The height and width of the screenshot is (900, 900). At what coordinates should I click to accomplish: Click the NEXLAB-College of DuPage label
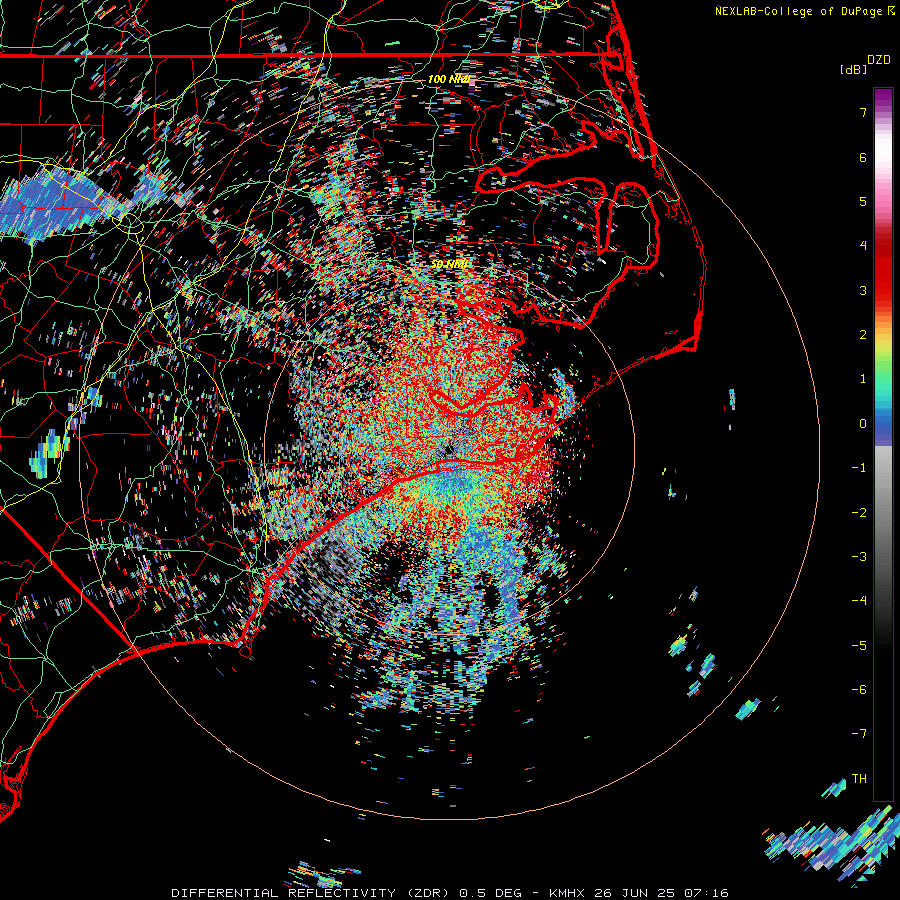(x=800, y=11)
